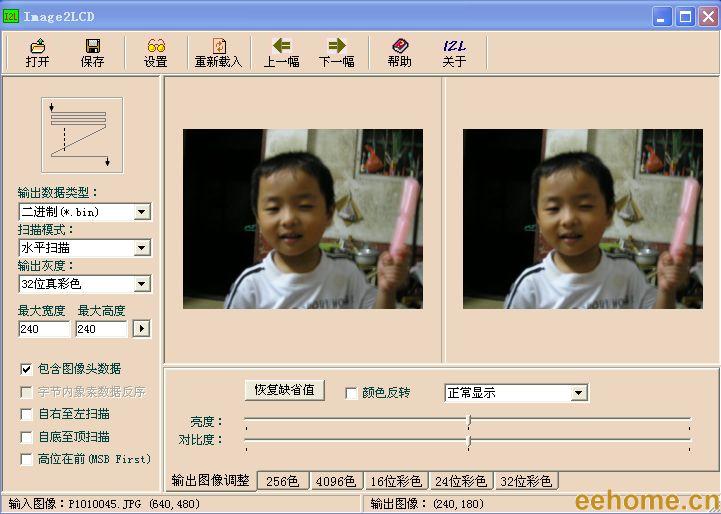Image resolution: width=721 pixels, height=514 pixels.
Task: Click the 输出数据类型 label
Action: pos(57,193)
